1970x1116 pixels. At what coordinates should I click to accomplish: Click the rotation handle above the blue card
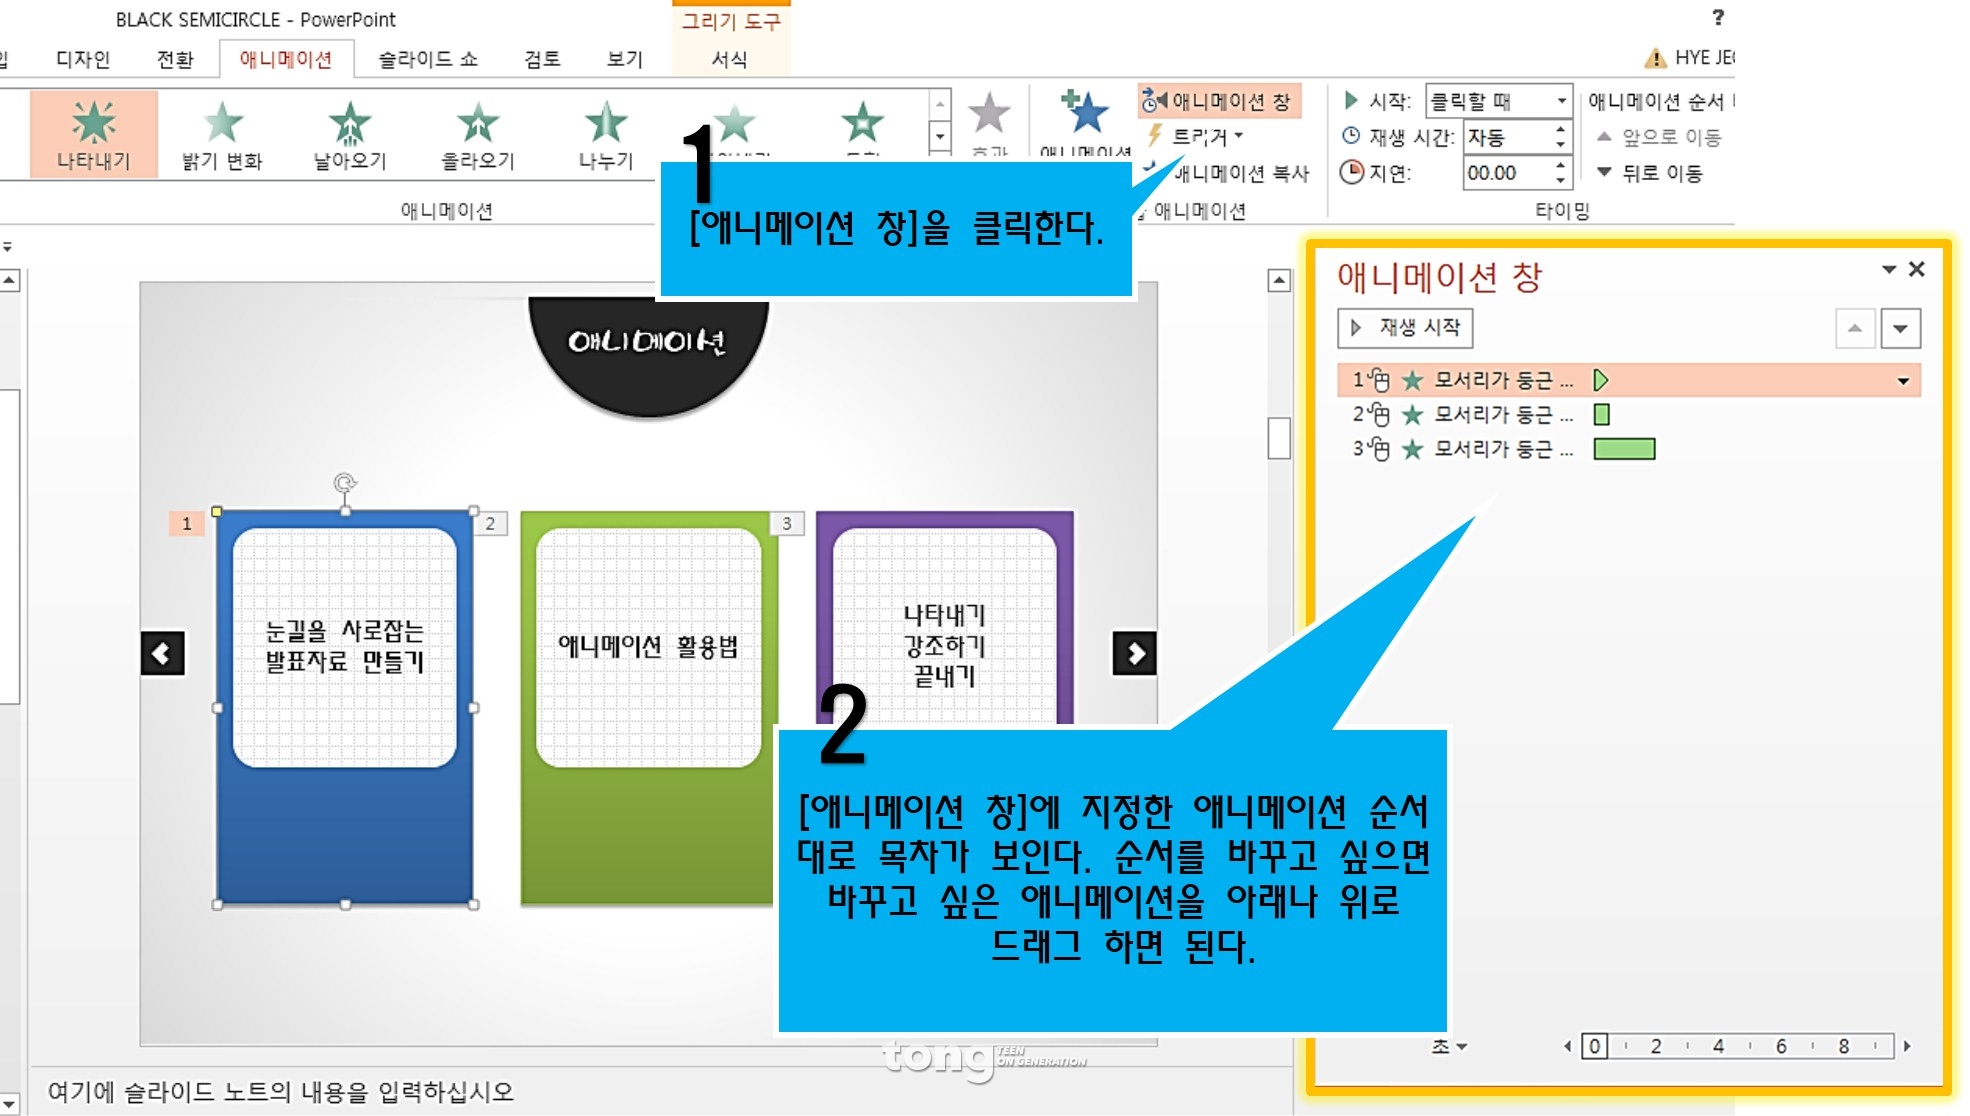(345, 484)
